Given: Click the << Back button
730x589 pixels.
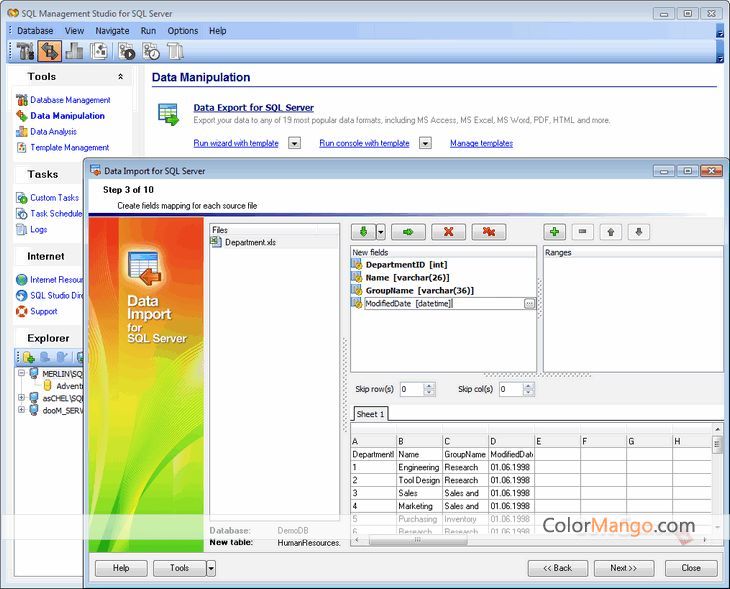Looking at the screenshot, I should [x=558, y=568].
